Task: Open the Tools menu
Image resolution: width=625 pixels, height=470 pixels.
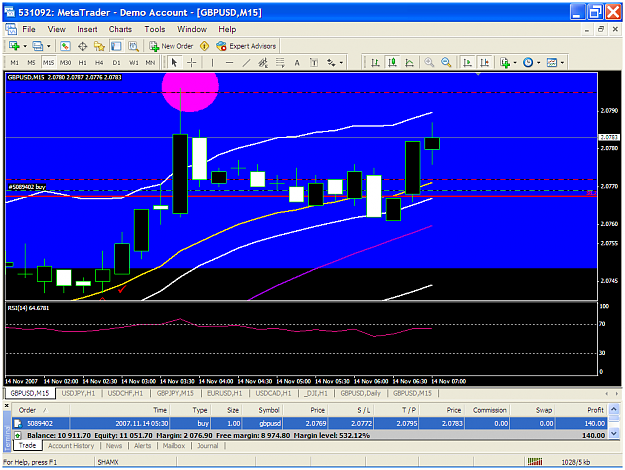Action: pos(155,29)
